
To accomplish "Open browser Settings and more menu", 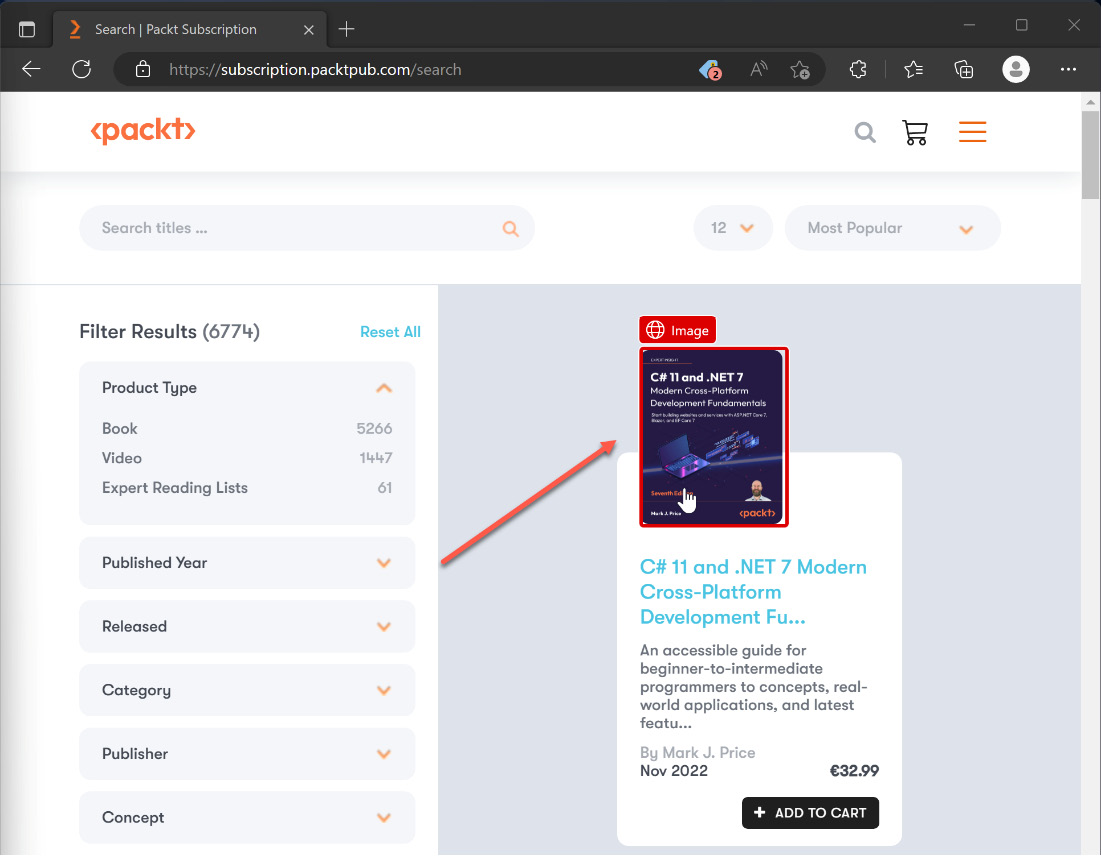I will coord(1068,69).
